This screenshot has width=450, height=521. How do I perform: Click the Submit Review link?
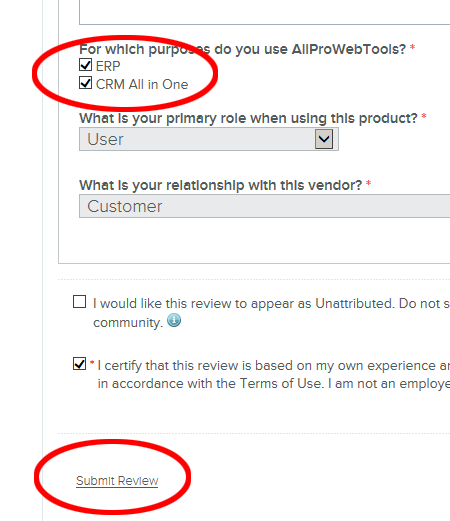pyautogui.click(x=117, y=481)
